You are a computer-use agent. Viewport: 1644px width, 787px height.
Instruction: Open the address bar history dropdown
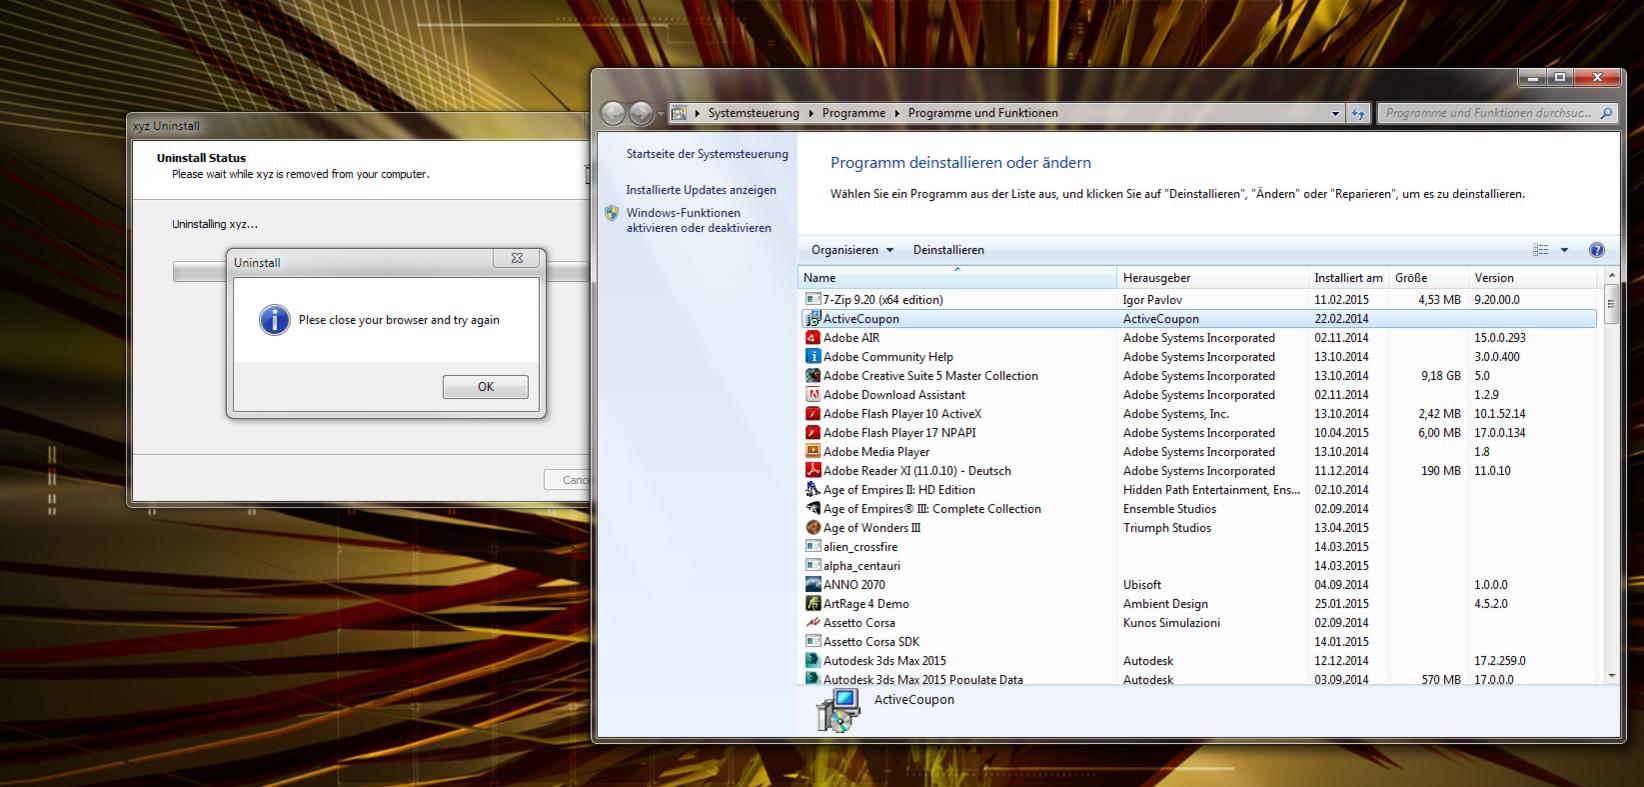(1336, 113)
